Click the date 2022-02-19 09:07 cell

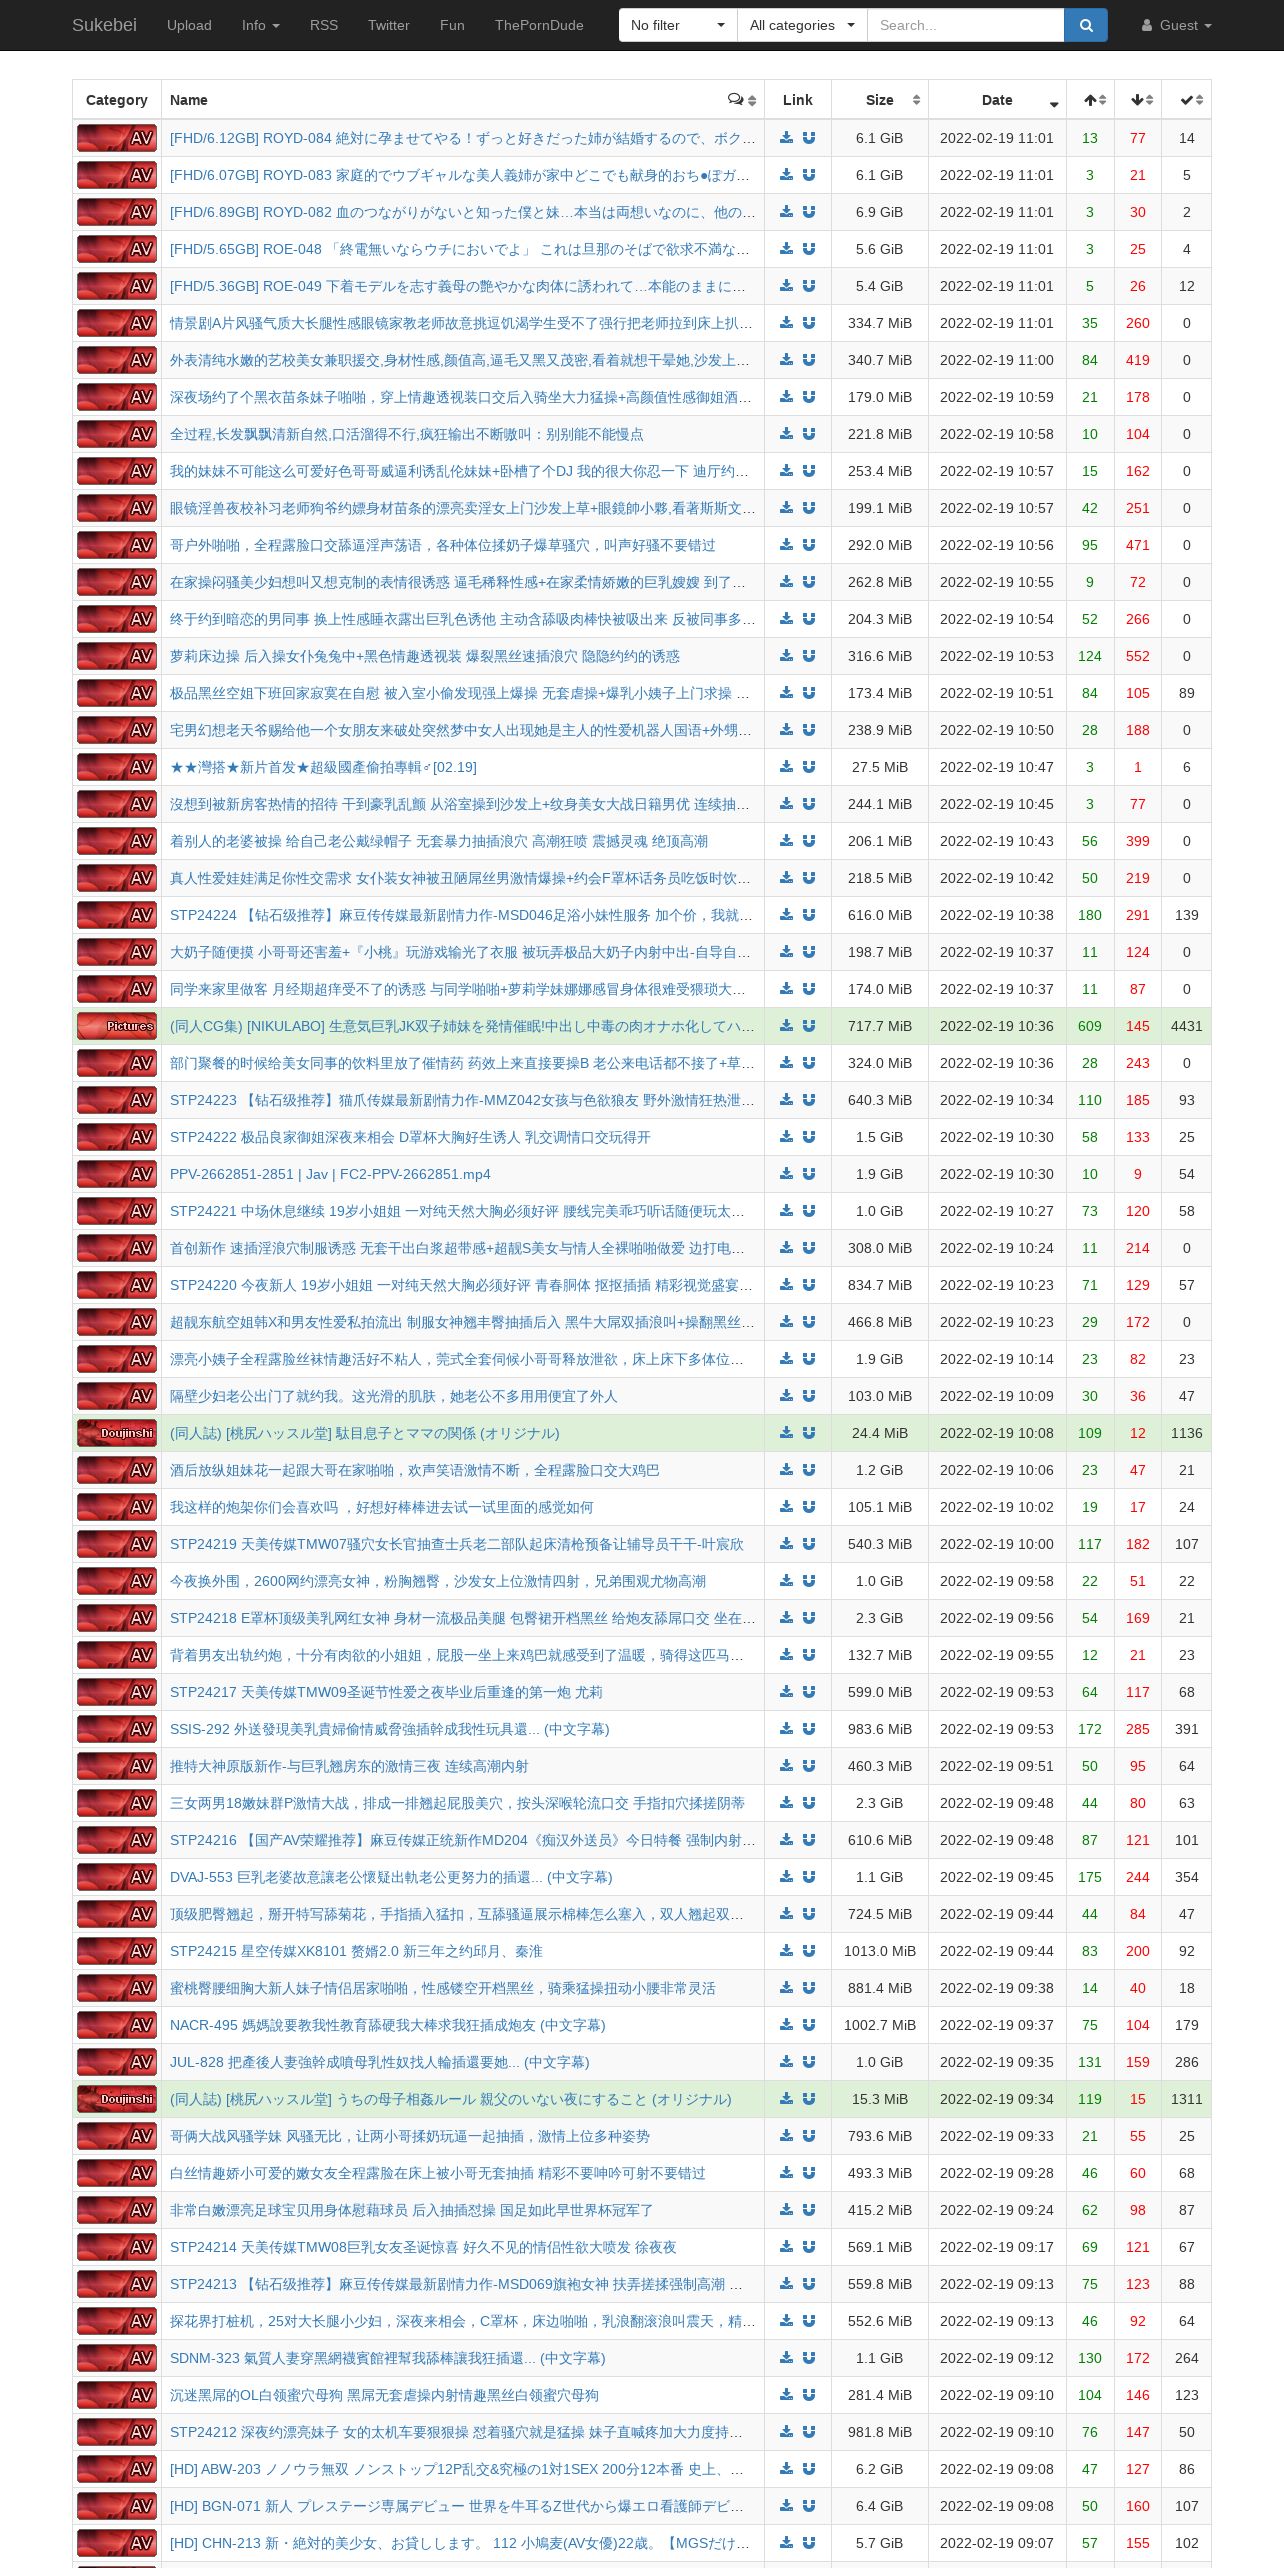pyautogui.click(x=997, y=2543)
